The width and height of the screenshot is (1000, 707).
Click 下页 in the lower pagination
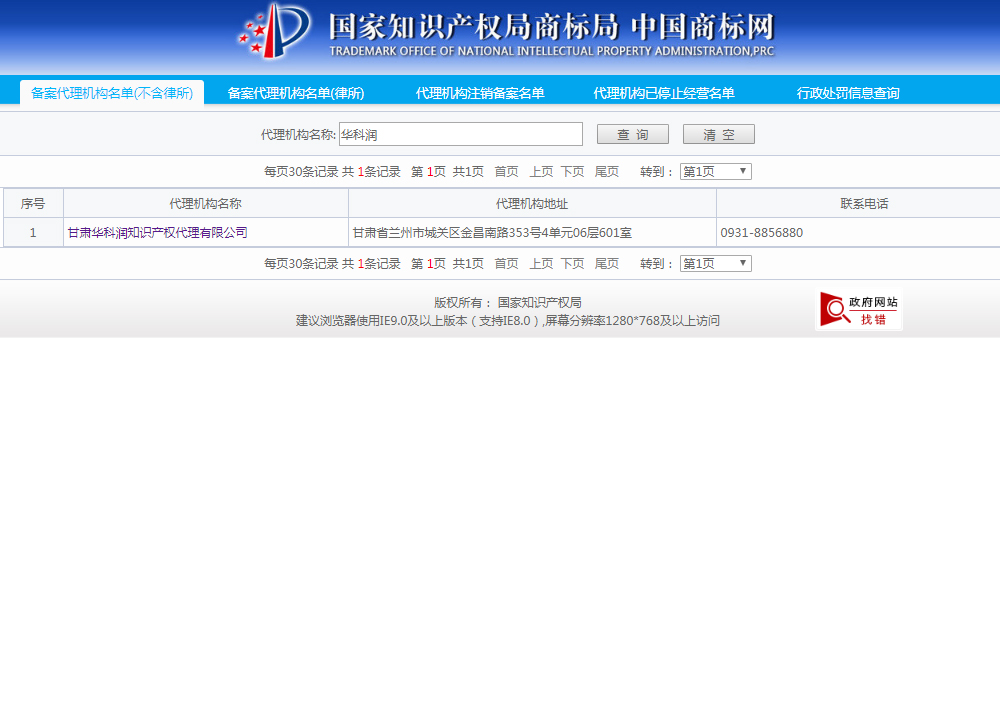point(572,263)
